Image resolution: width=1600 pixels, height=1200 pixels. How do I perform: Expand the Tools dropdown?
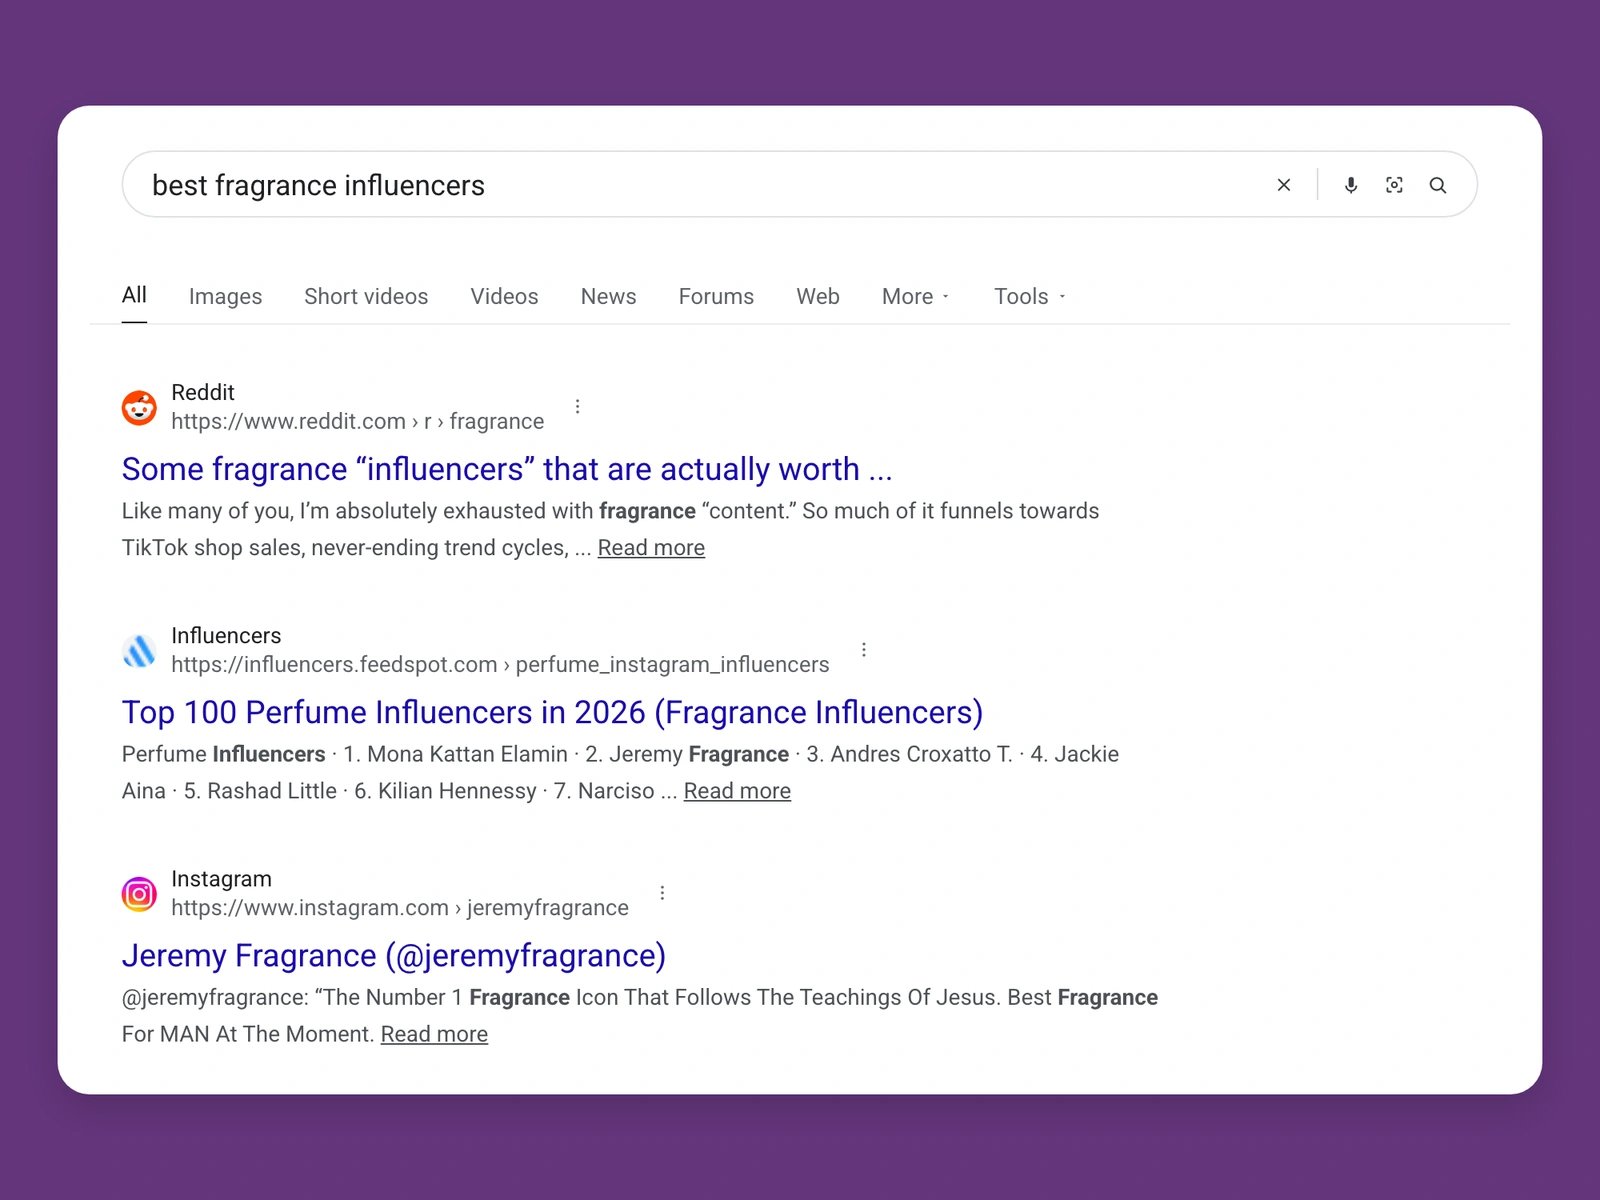(x=1030, y=296)
